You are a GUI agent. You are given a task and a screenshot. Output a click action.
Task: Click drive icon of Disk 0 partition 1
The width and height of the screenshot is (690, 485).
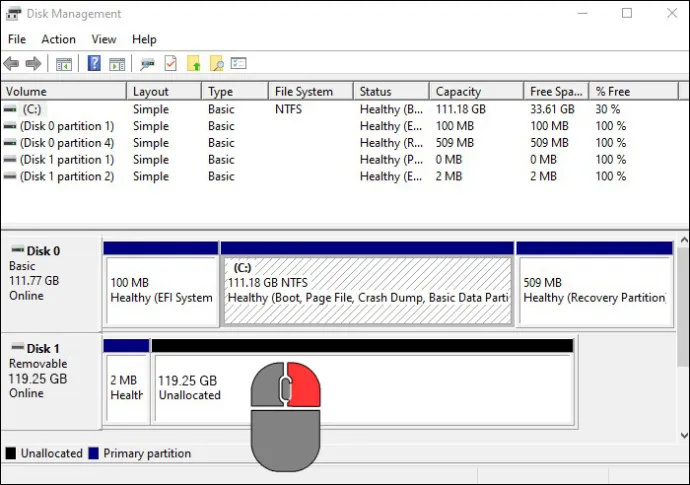(10, 126)
